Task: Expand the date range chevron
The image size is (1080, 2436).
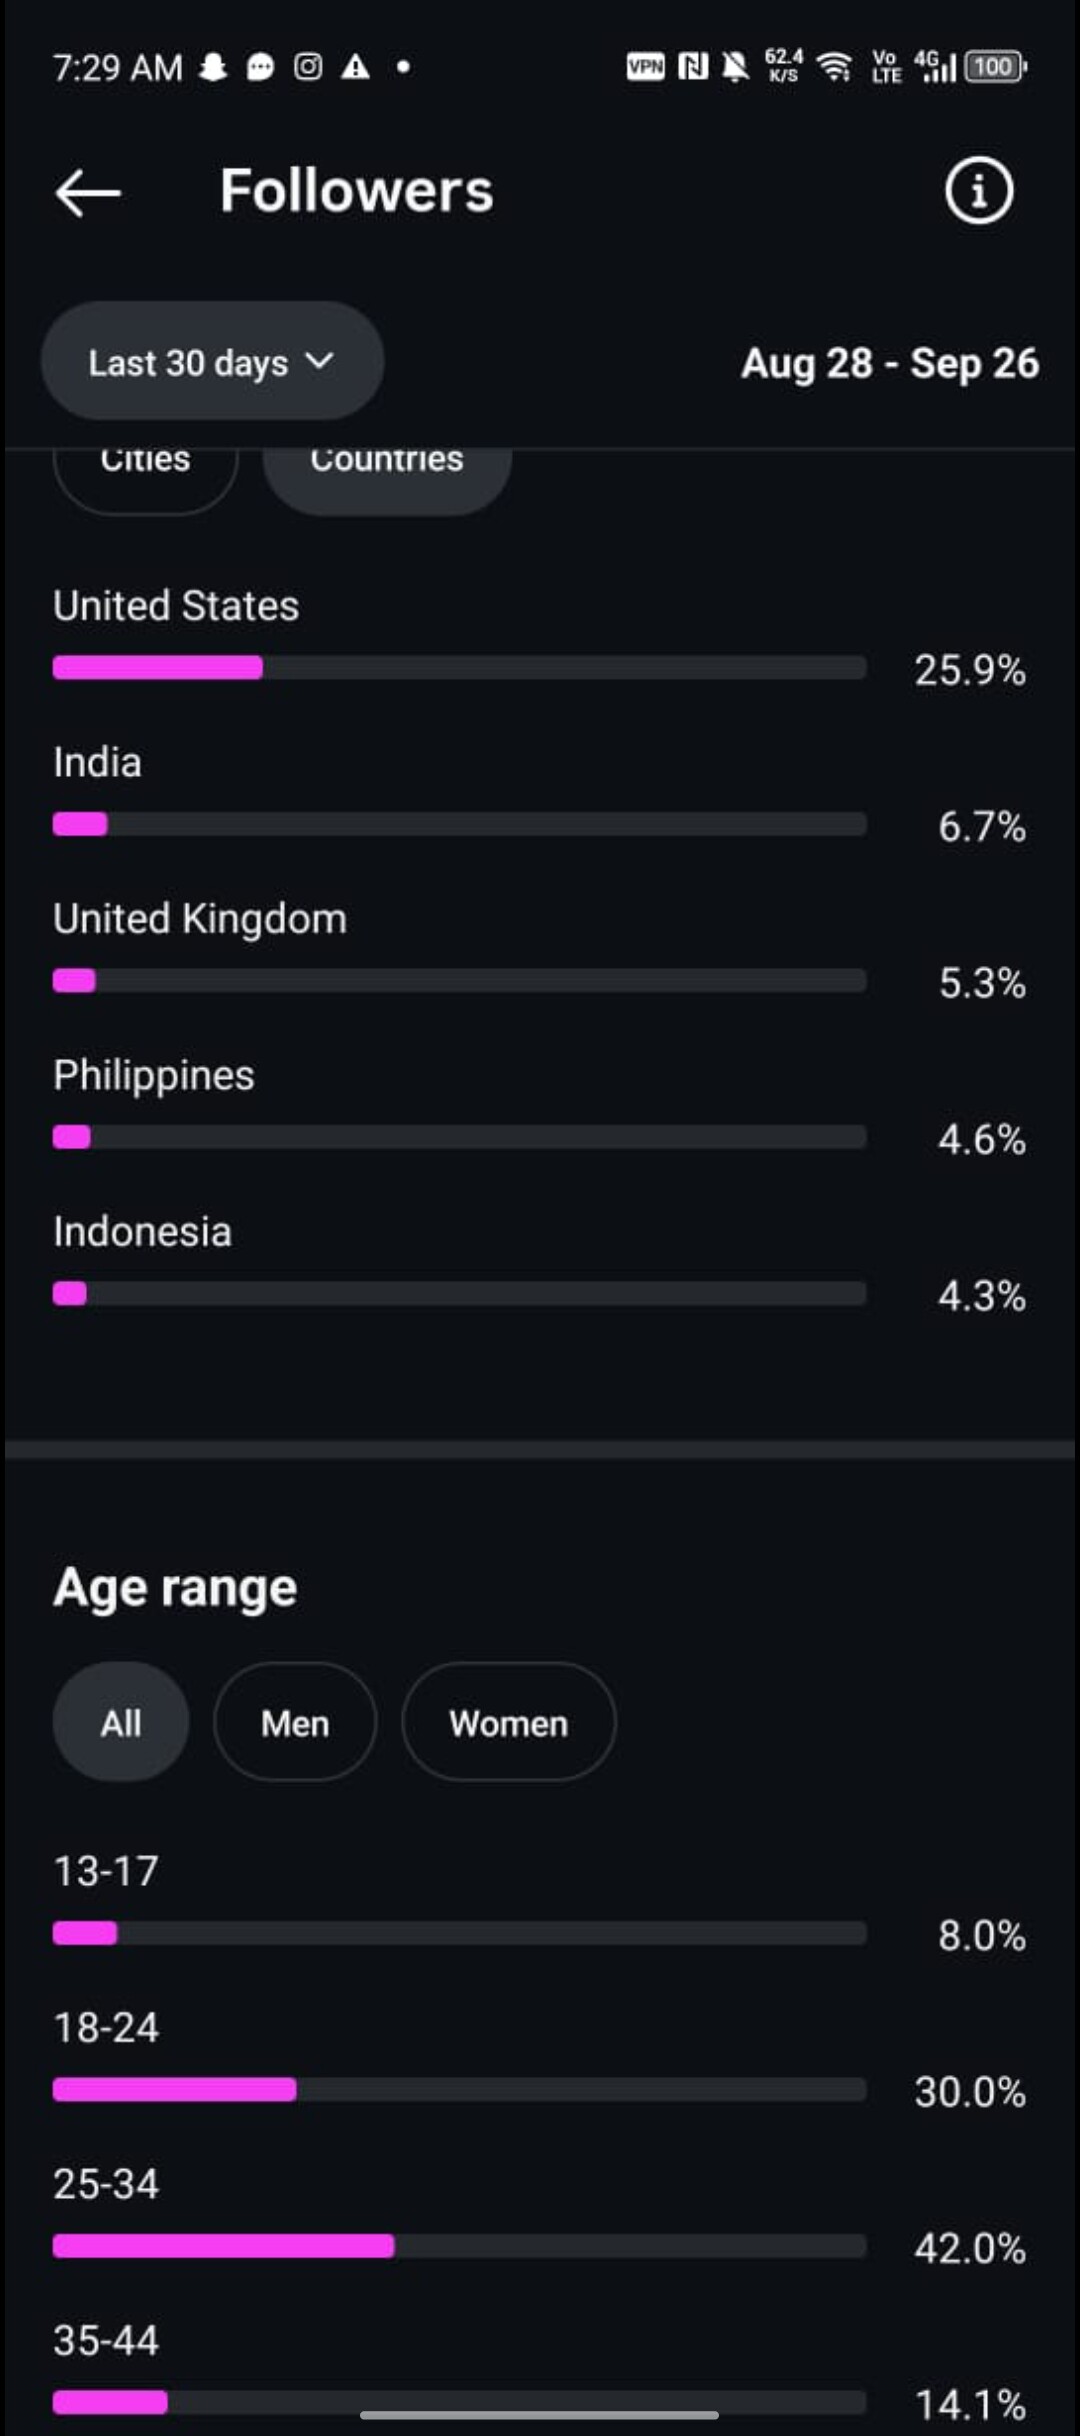Action: pos(320,360)
